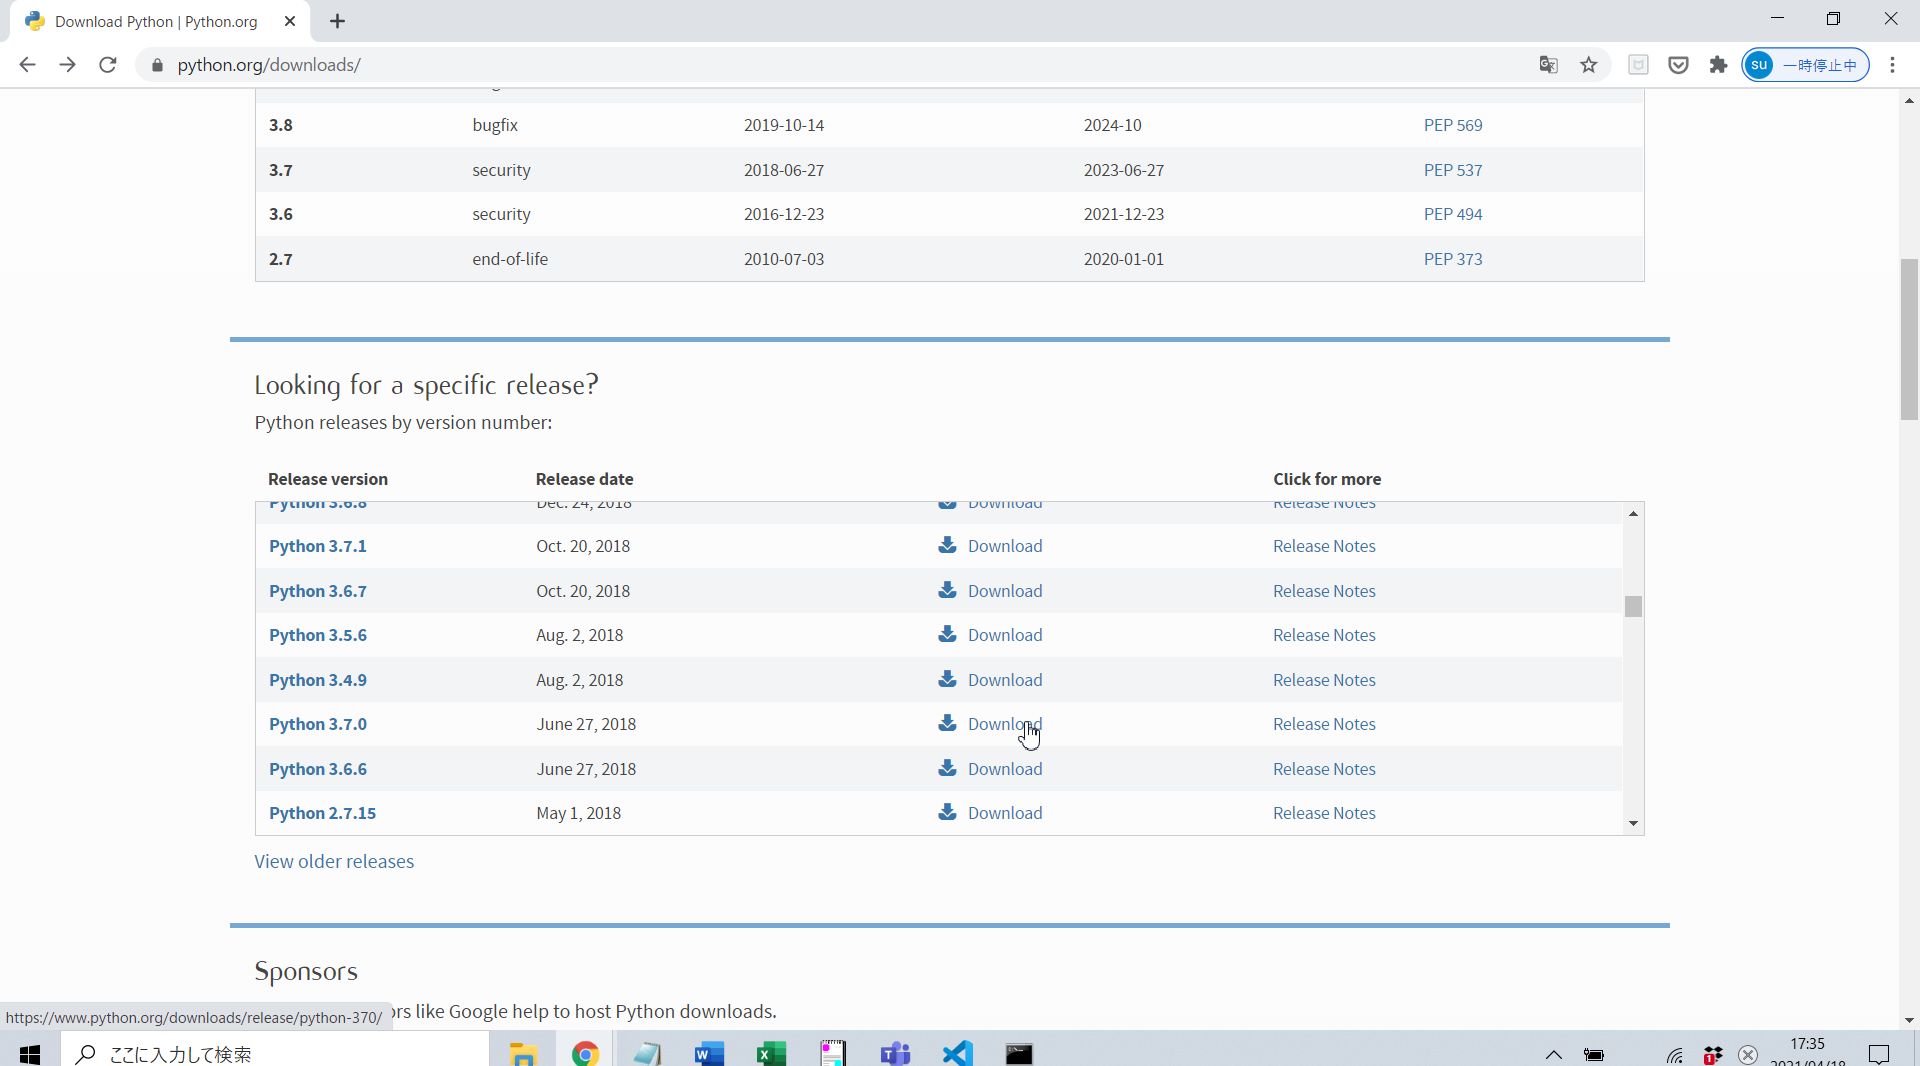Click the download icon for Python 3.6.6

point(947,768)
